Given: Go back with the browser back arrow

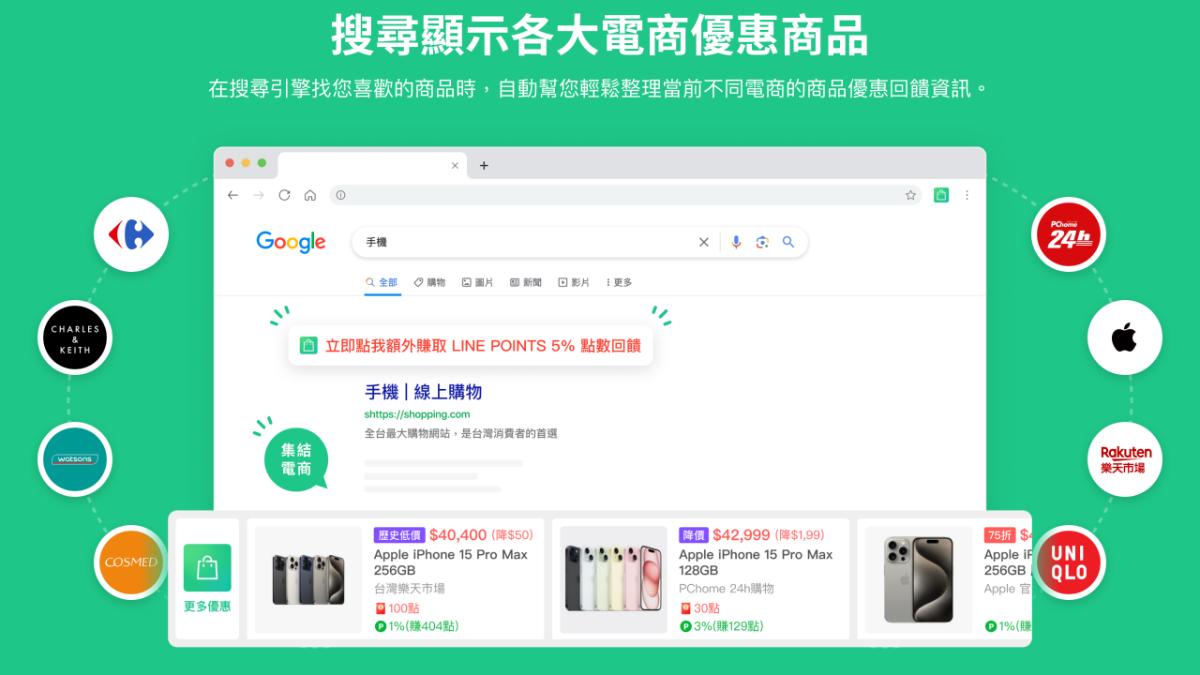Looking at the screenshot, I should click(233, 195).
